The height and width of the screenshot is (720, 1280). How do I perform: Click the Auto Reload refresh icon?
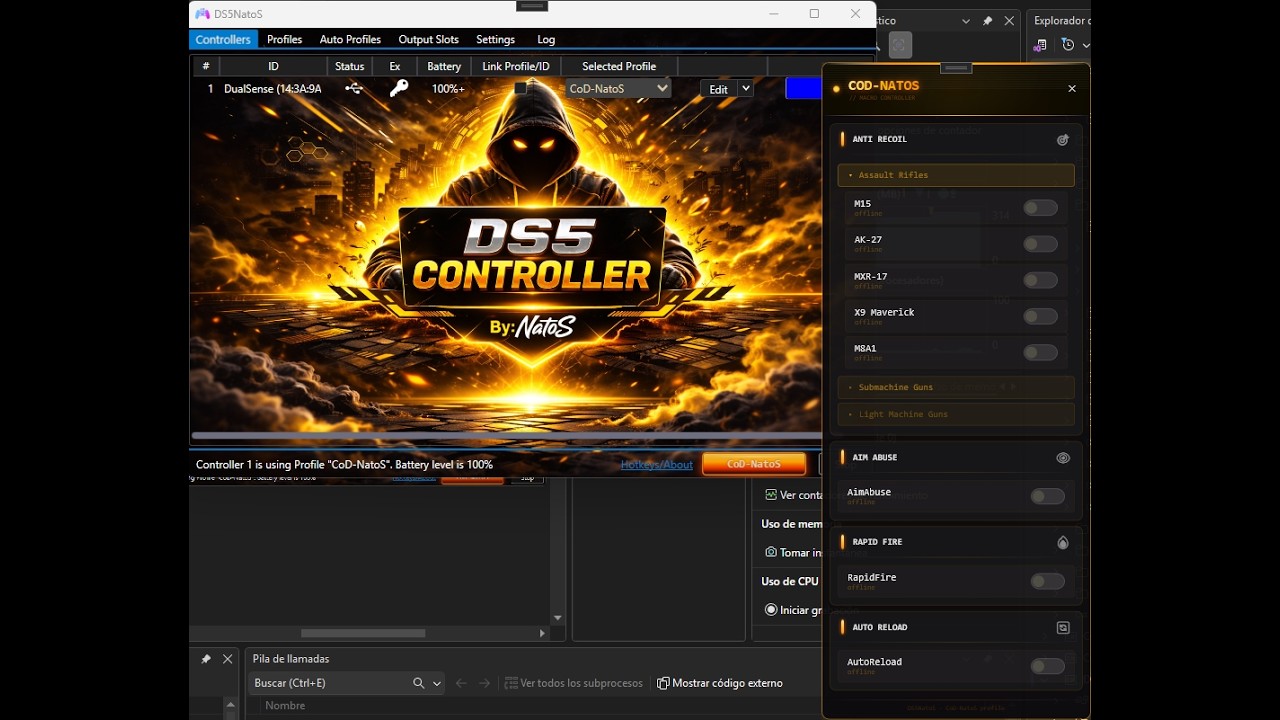pyautogui.click(x=1063, y=628)
